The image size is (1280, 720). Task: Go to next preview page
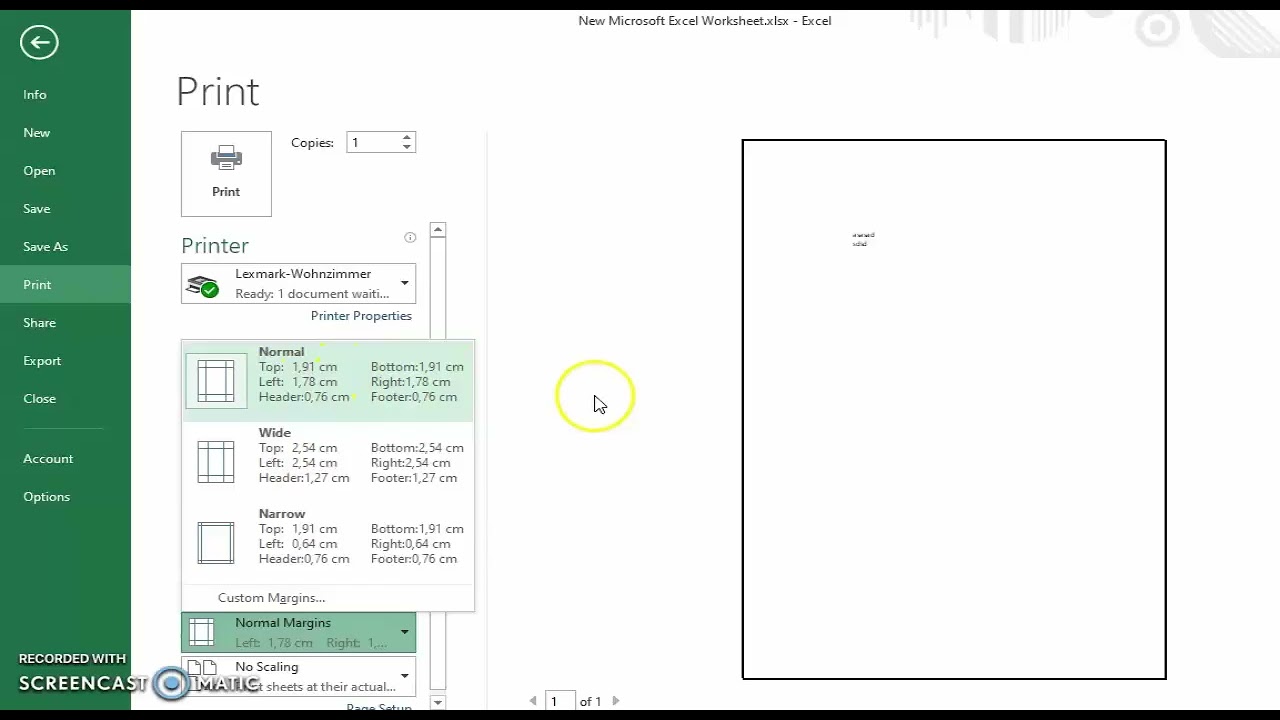click(615, 701)
